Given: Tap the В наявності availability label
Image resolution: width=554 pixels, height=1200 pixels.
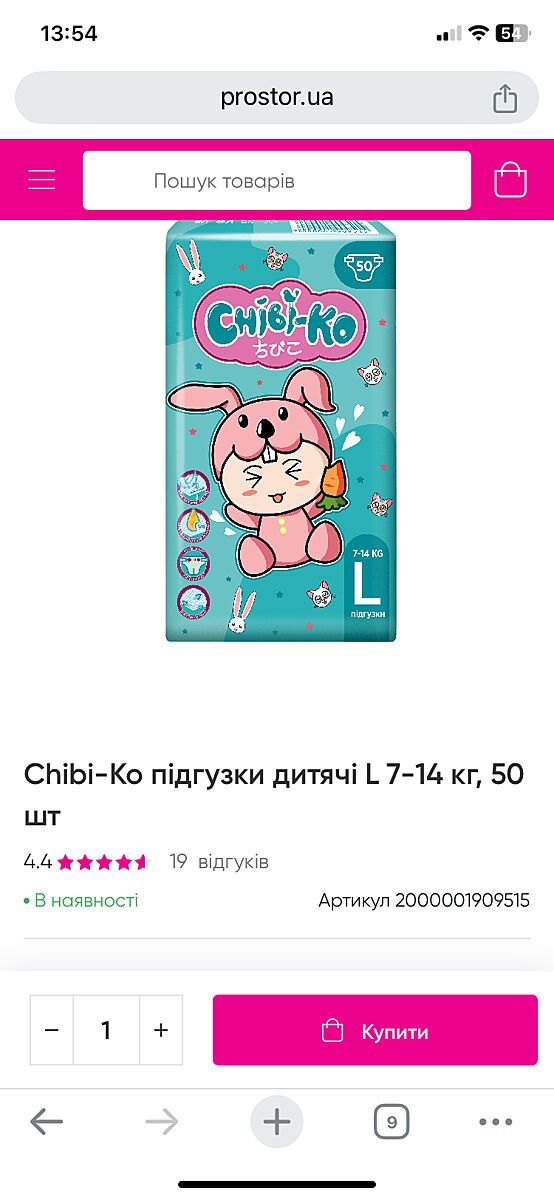Looking at the screenshot, I should click(x=81, y=900).
